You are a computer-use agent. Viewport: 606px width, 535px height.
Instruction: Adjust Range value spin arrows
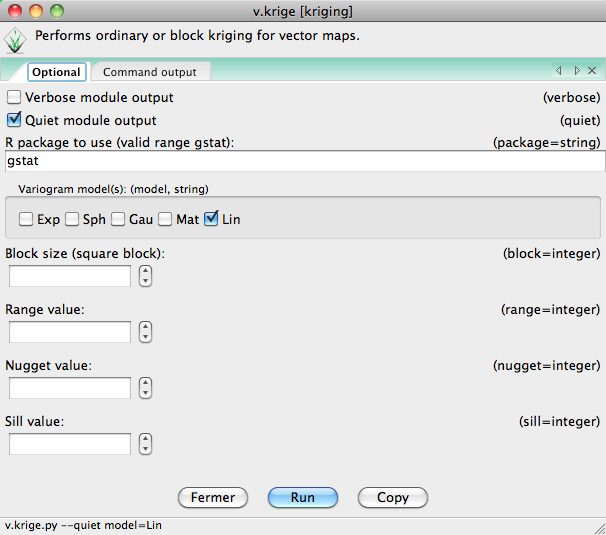146,332
